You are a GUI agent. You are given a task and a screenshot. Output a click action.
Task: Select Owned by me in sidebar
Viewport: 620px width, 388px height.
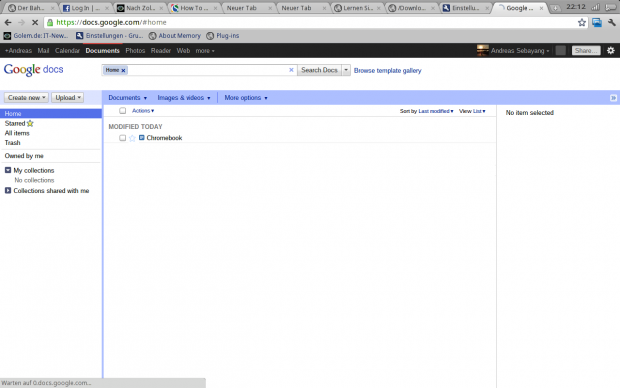coord(24,156)
